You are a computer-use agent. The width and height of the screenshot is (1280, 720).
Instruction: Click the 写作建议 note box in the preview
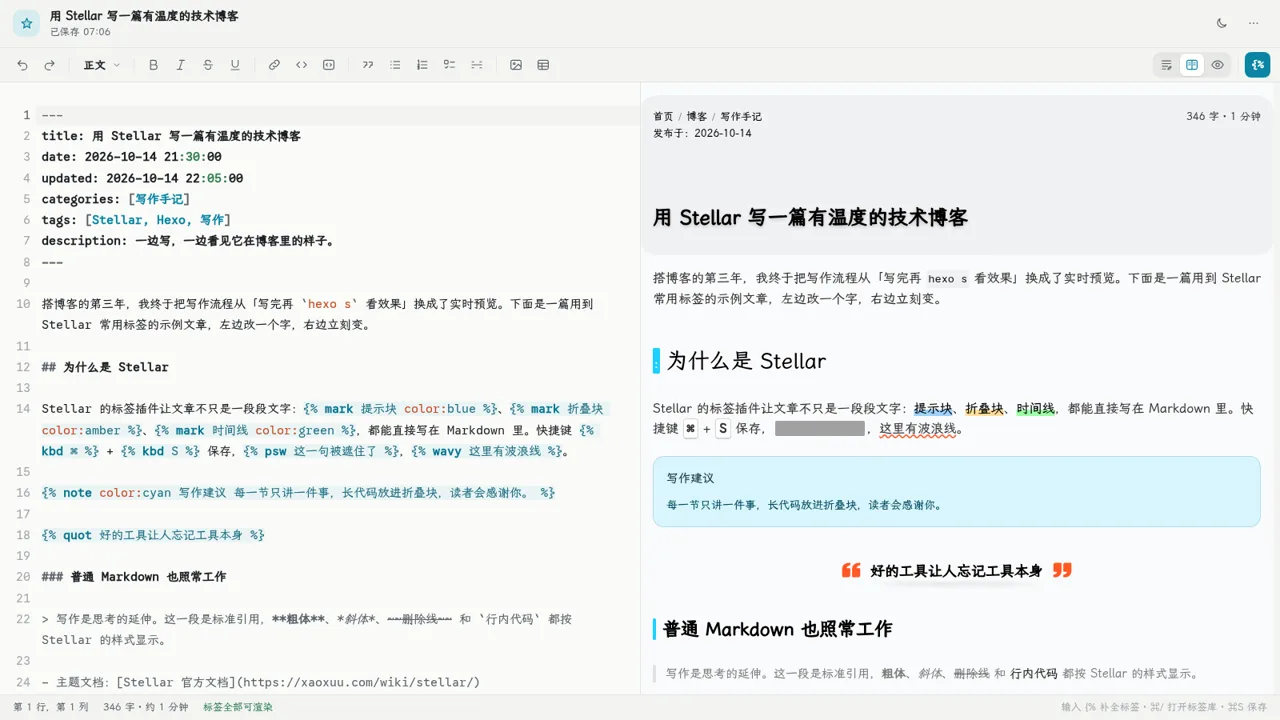tap(956, 491)
